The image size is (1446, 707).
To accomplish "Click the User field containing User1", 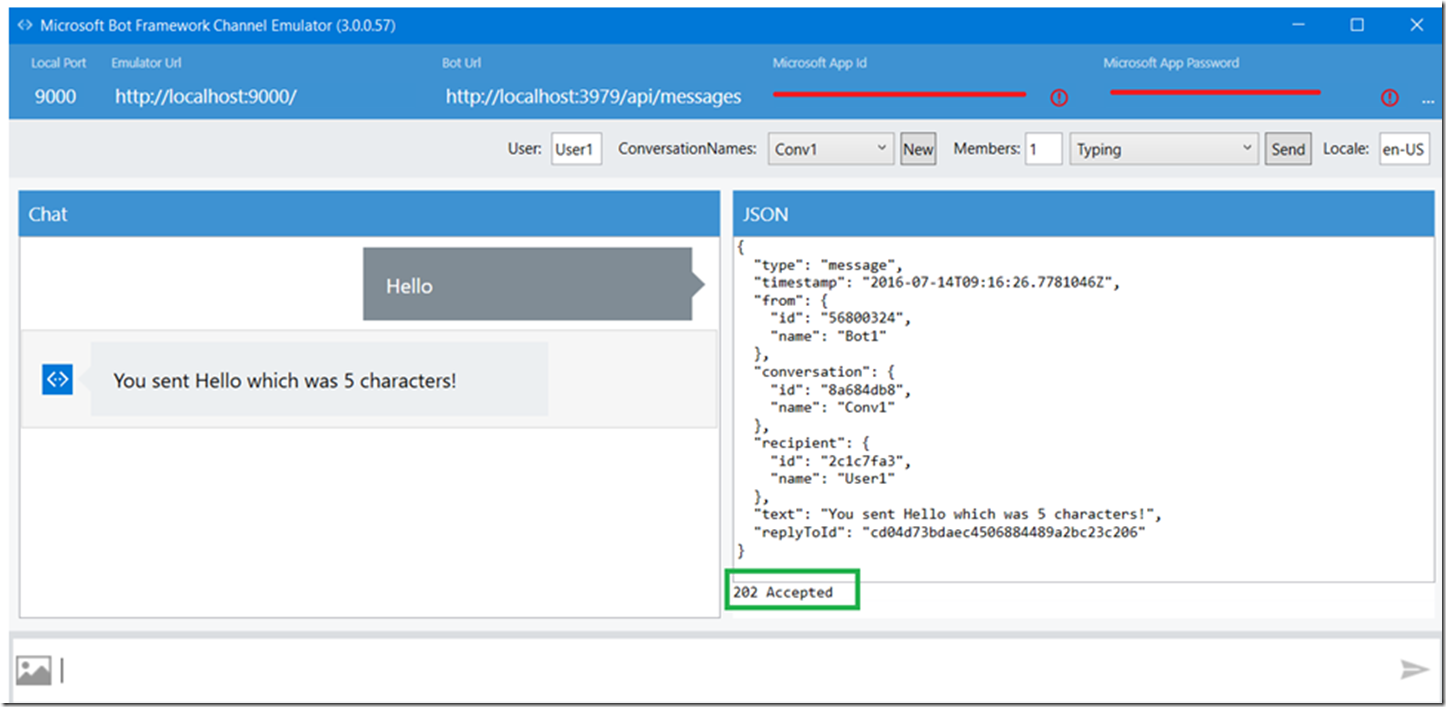I will (576, 149).
